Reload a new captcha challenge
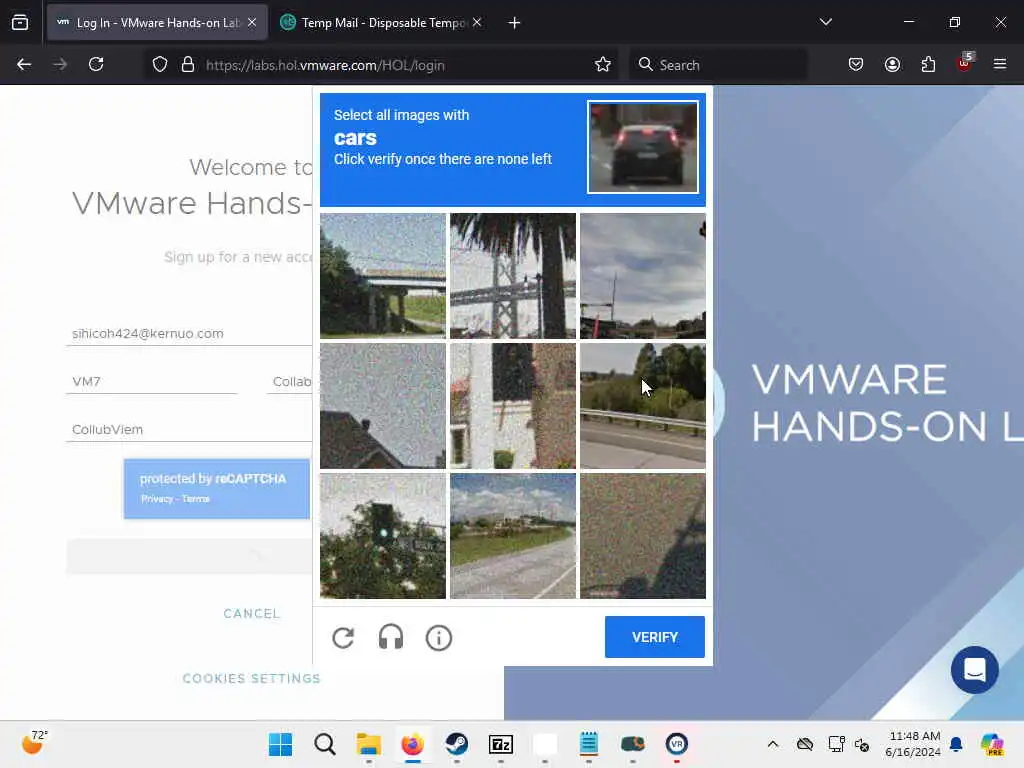Image resolution: width=1024 pixels, height=768 pixels. (x=343, y=637)
